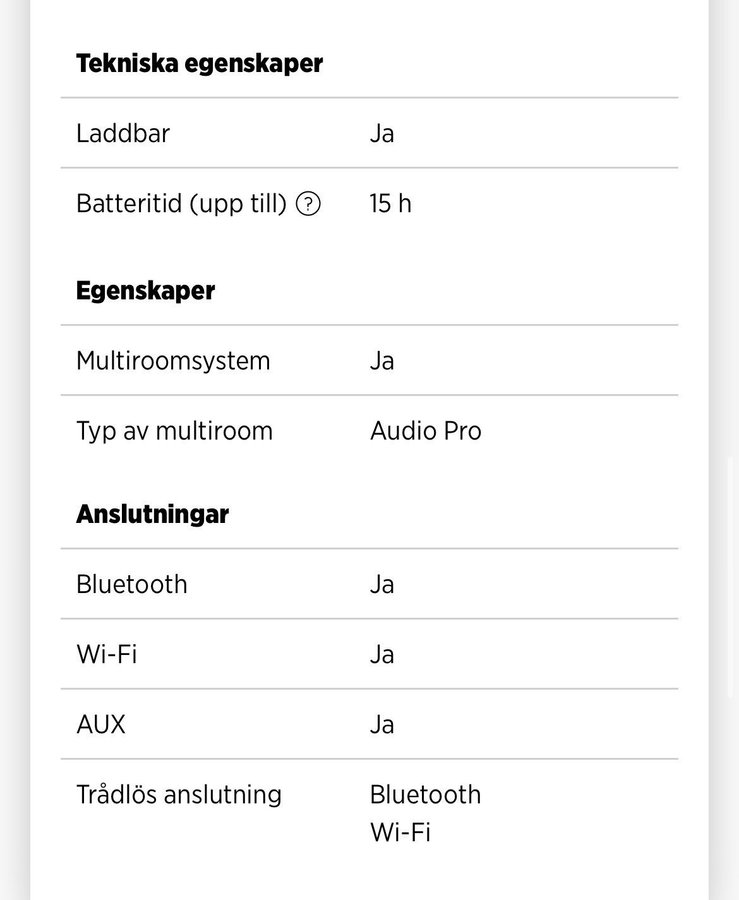Click the 15 h battery value
The image size is (739, 900).
point(390,204)
